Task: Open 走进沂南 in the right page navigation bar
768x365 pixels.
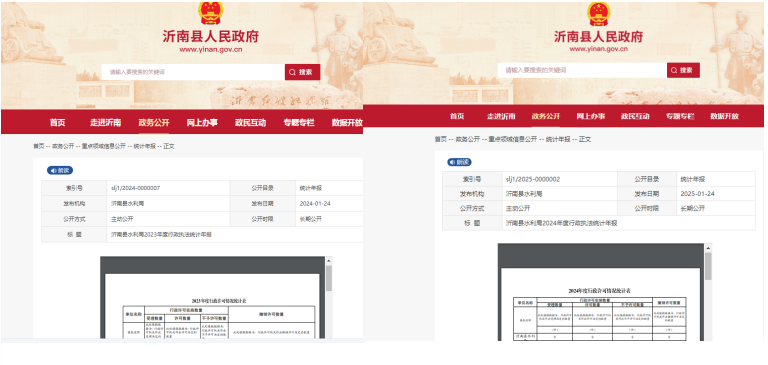Action: (501, 117)
